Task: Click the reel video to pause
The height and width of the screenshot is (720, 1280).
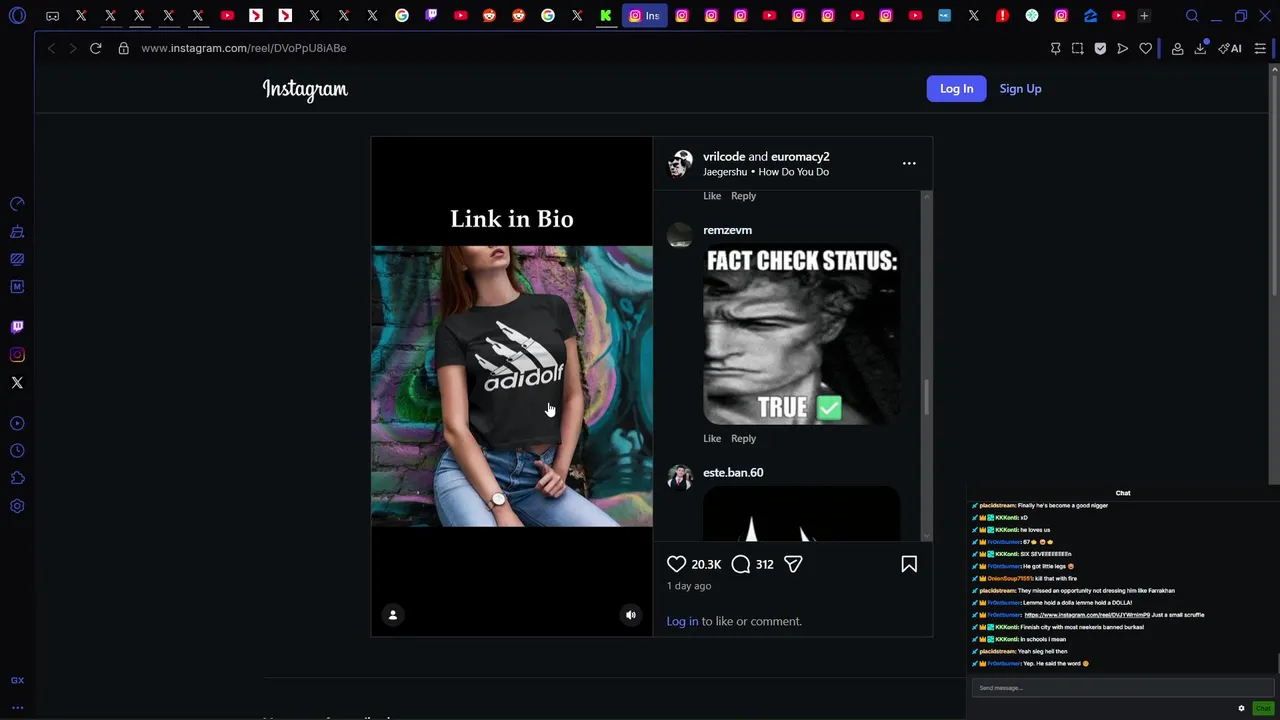Action: coord(512,386)
